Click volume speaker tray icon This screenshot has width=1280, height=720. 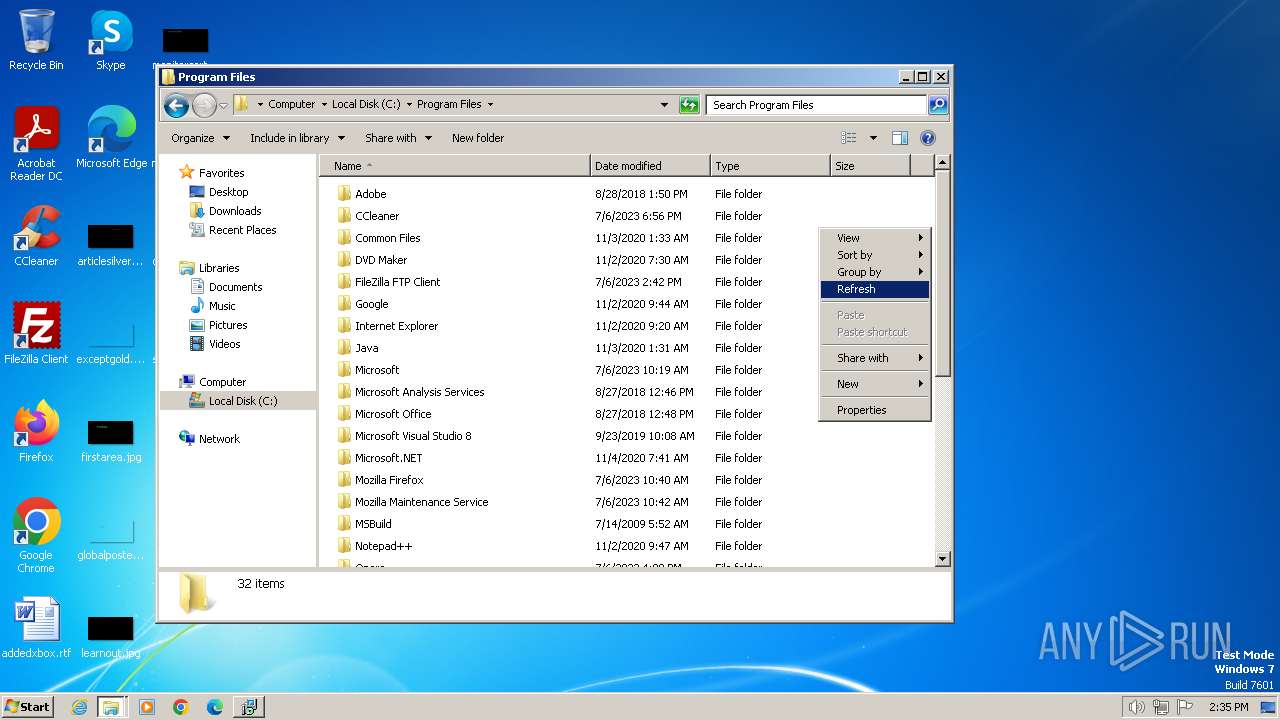click(x=1136, y=707)
